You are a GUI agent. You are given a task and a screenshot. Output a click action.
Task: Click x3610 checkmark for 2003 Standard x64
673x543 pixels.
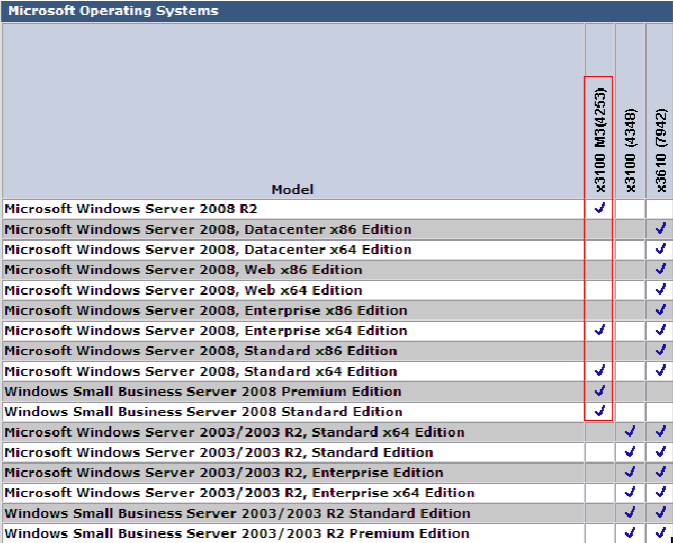click(x=661, y=431)
